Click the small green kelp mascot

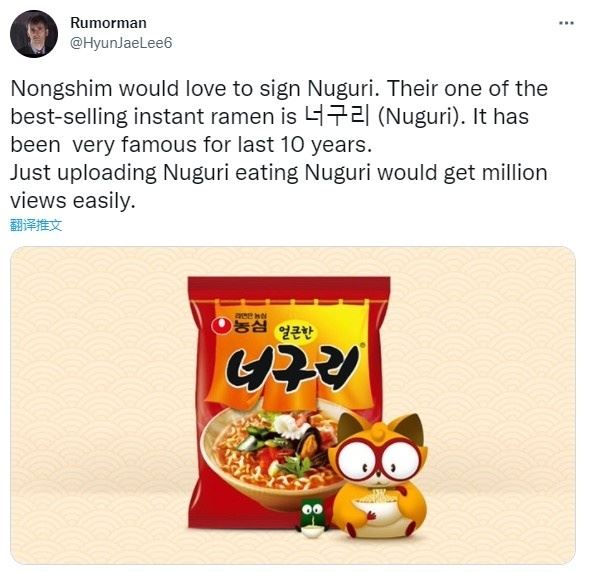click(312, 518)
